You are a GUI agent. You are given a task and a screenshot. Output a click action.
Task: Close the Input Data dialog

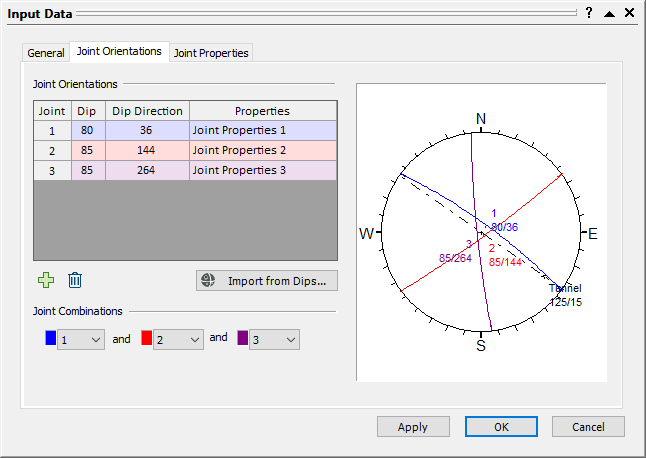coord(629,13)
